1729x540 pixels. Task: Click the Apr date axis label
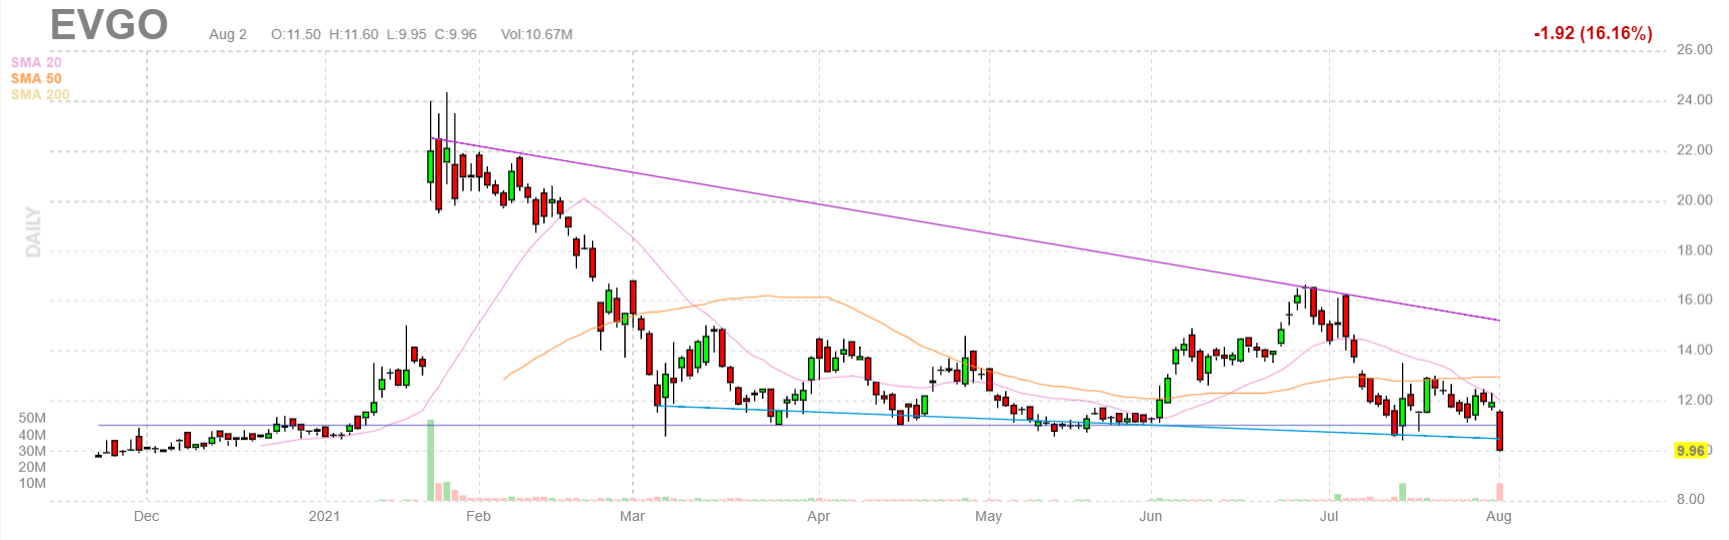[818, 516]
